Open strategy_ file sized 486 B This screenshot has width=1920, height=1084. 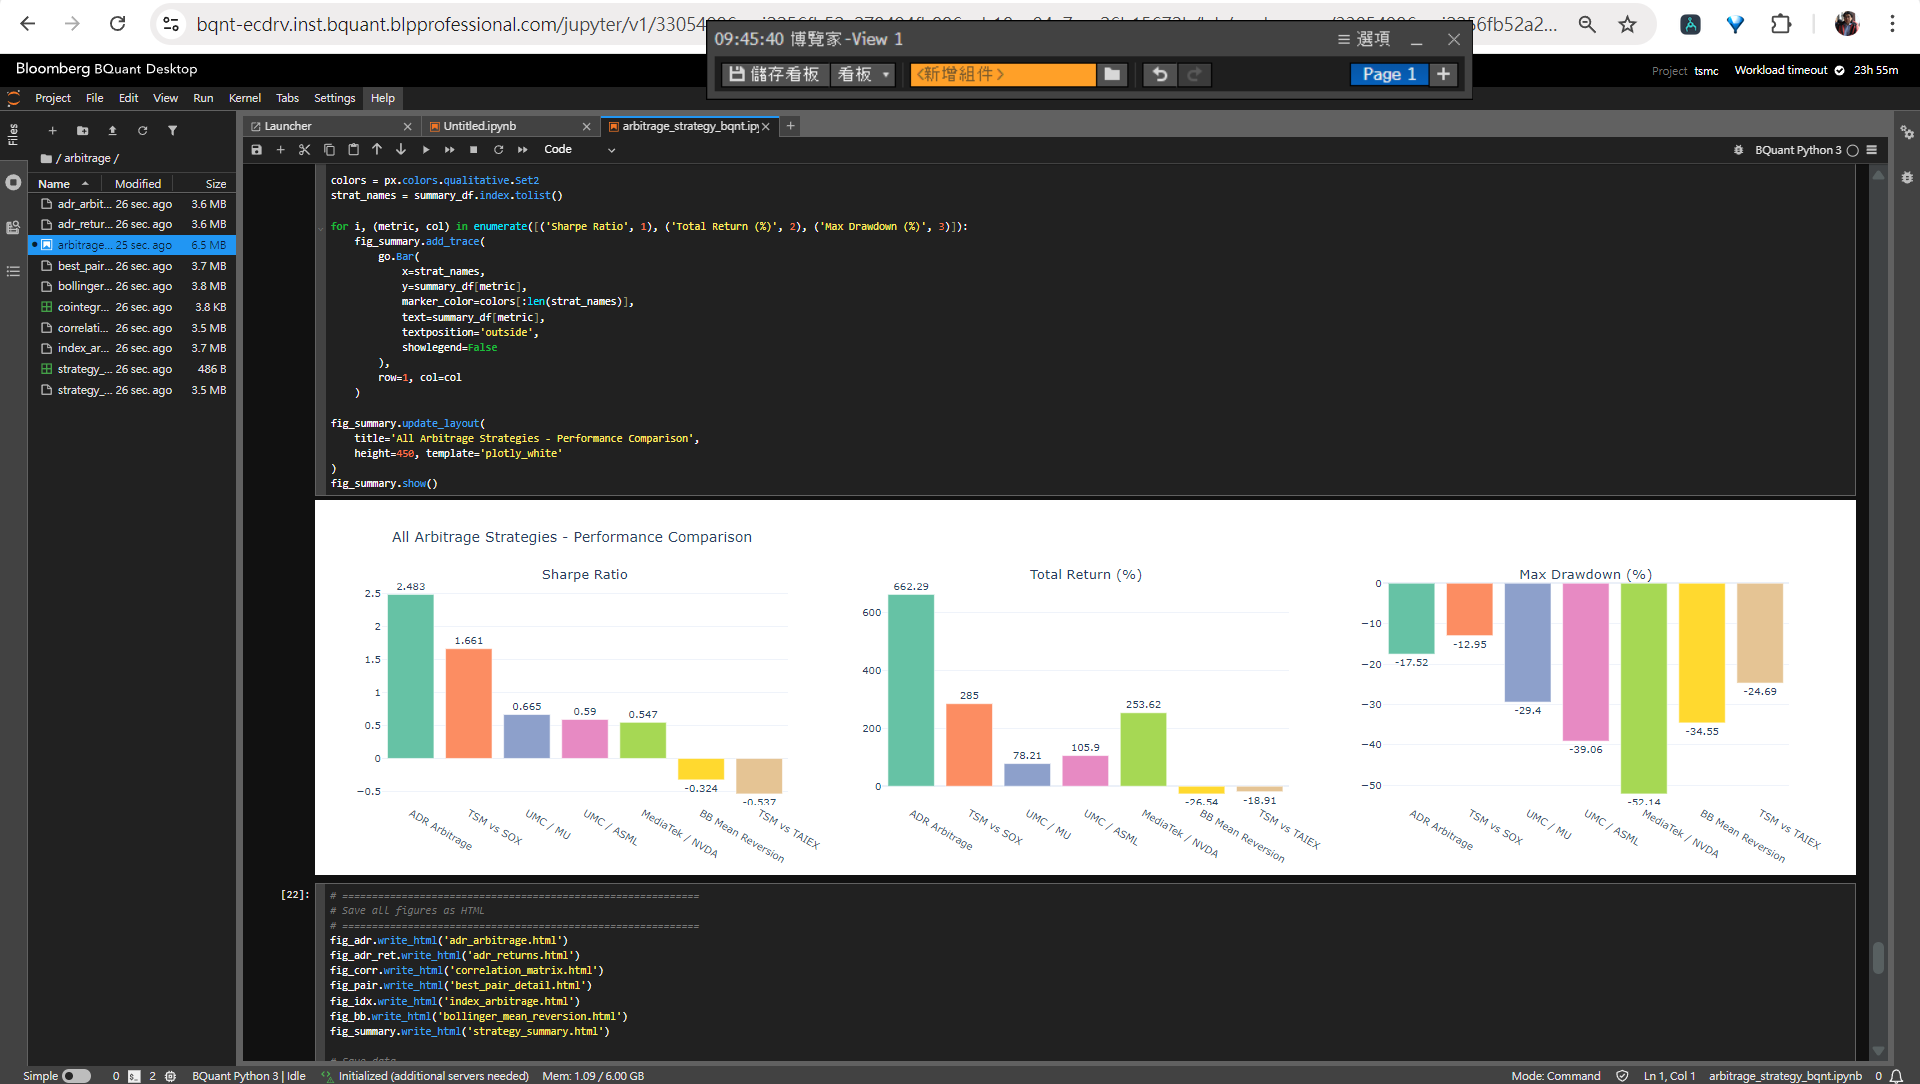point(79,369)
